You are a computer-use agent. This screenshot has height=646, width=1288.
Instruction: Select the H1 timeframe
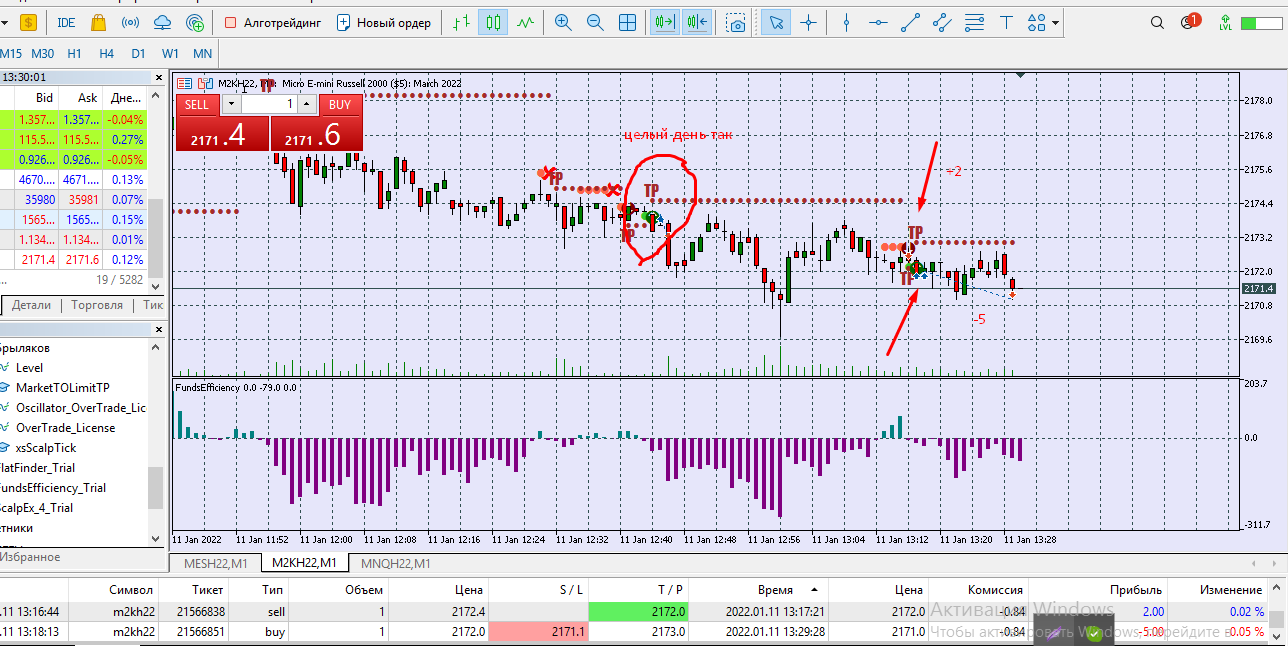(74, 54)
